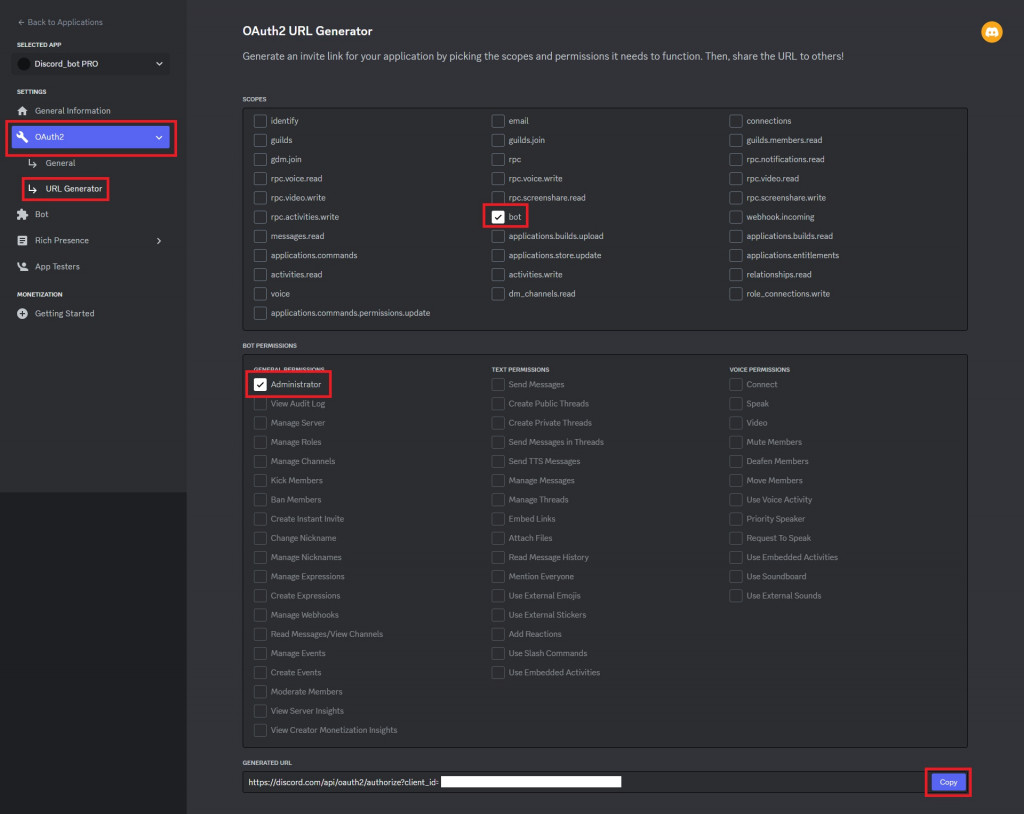Viewport: 1024px width, 814px height.
Task: Enable the Connect voice permission
Action: [x=735, y=384]
